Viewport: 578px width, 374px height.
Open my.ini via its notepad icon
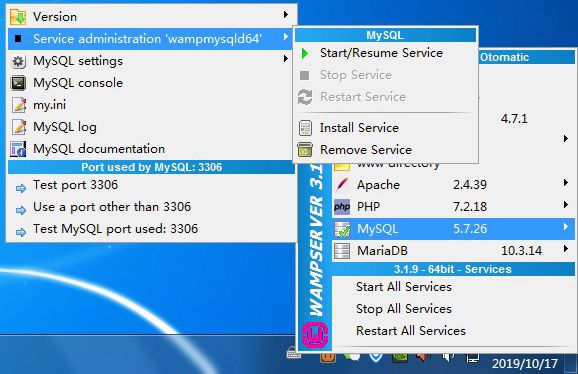pyautogui.click(x=18, y=105)
